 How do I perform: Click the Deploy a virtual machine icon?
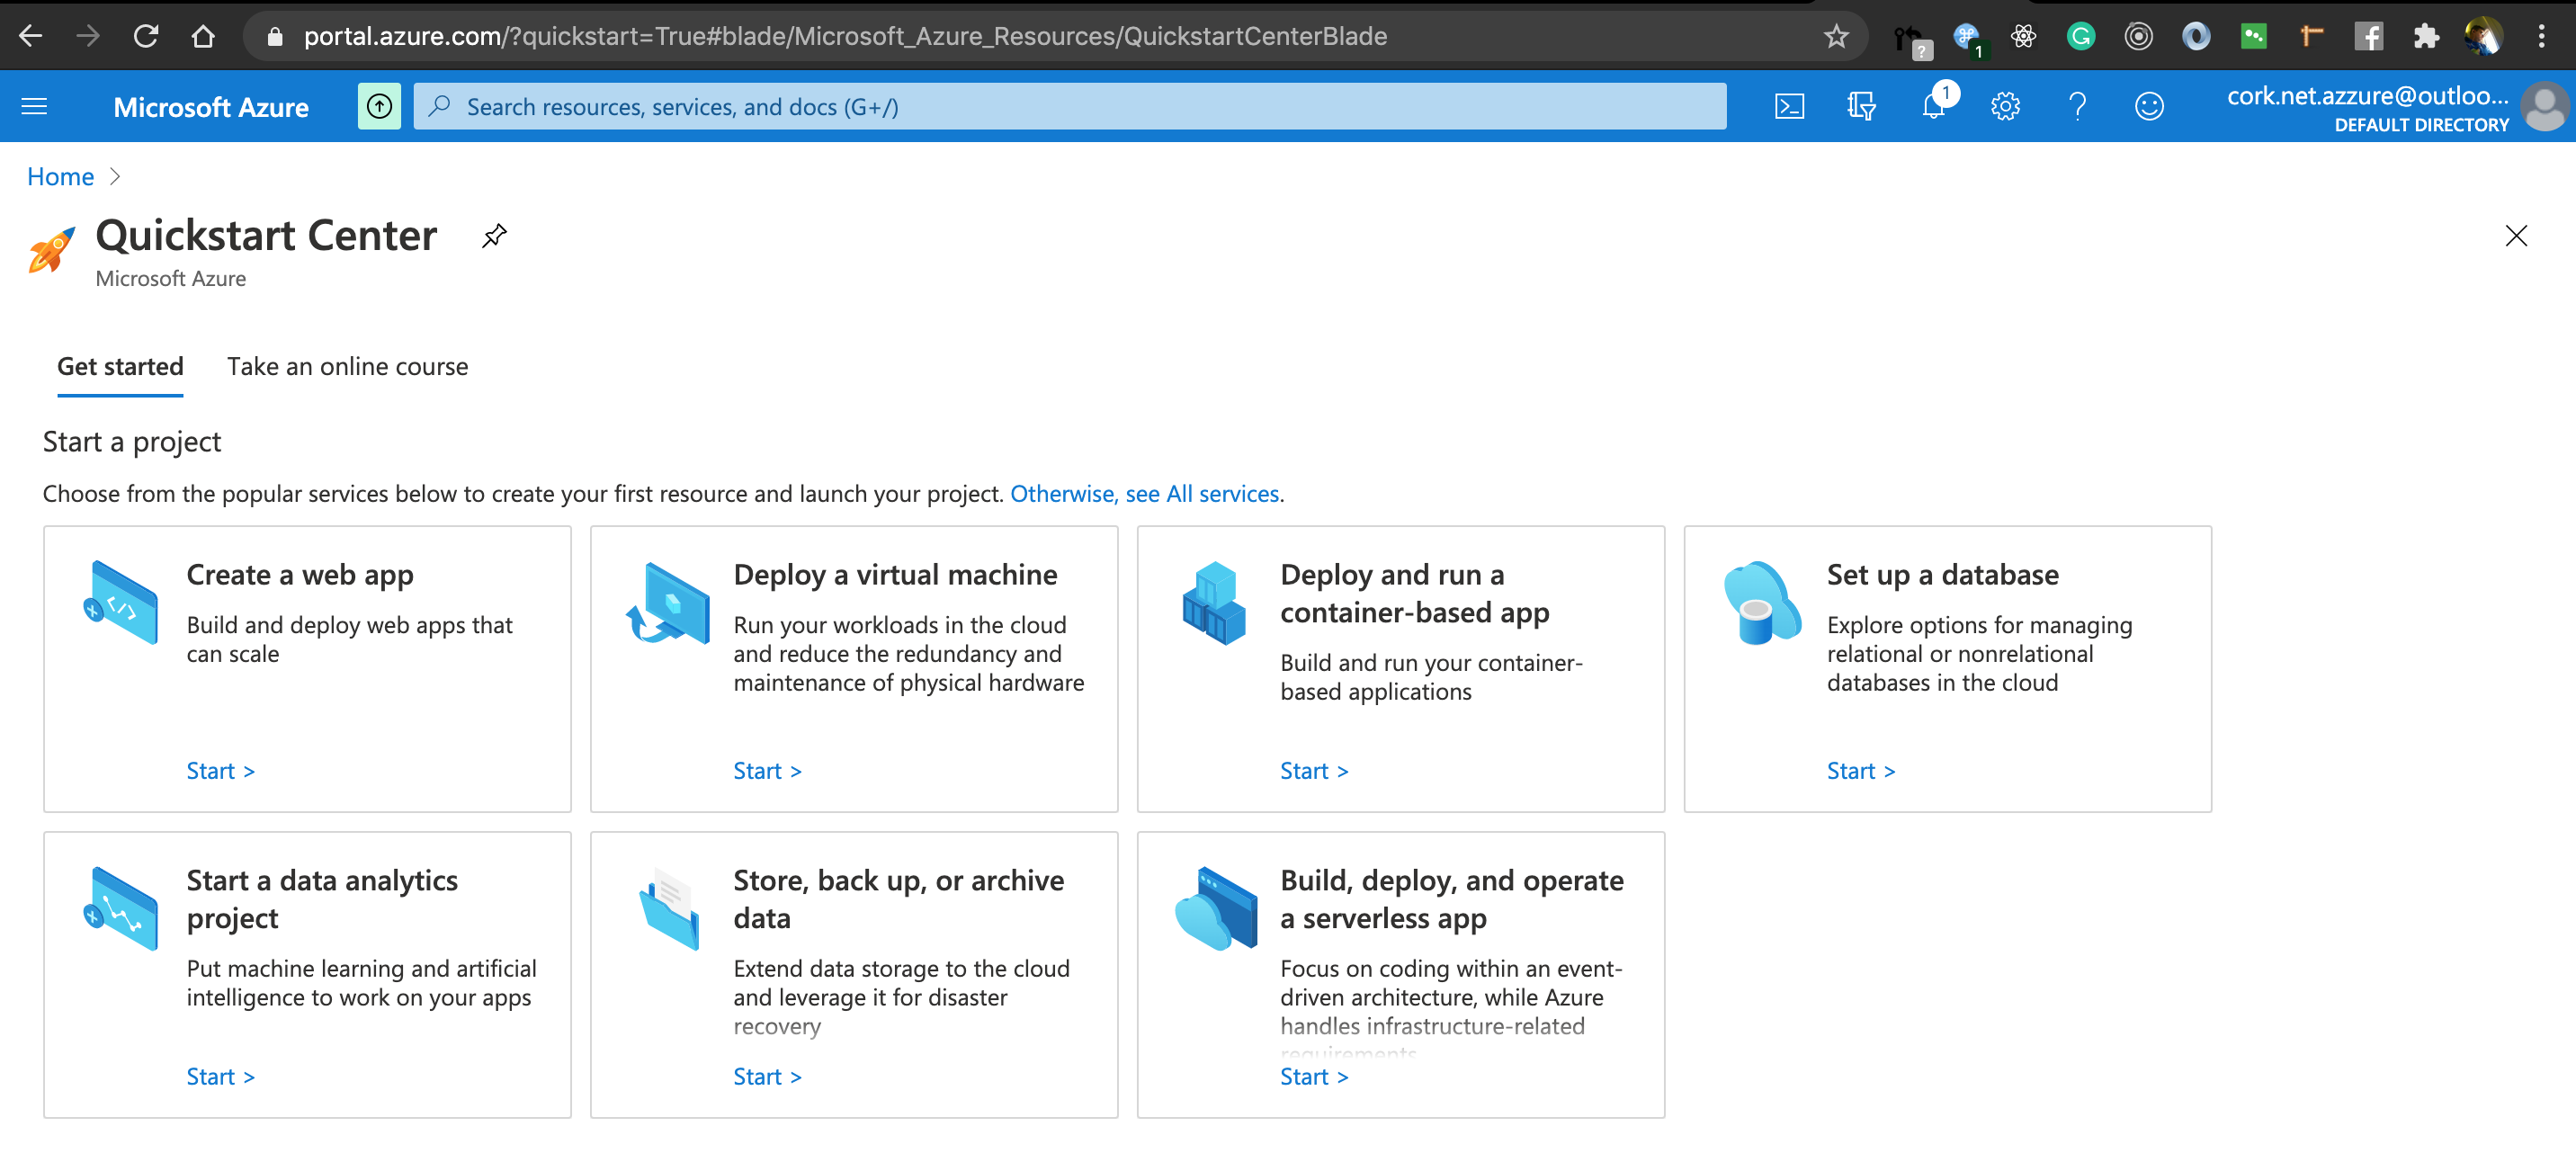pyautogui.click(x=667, y=602)
